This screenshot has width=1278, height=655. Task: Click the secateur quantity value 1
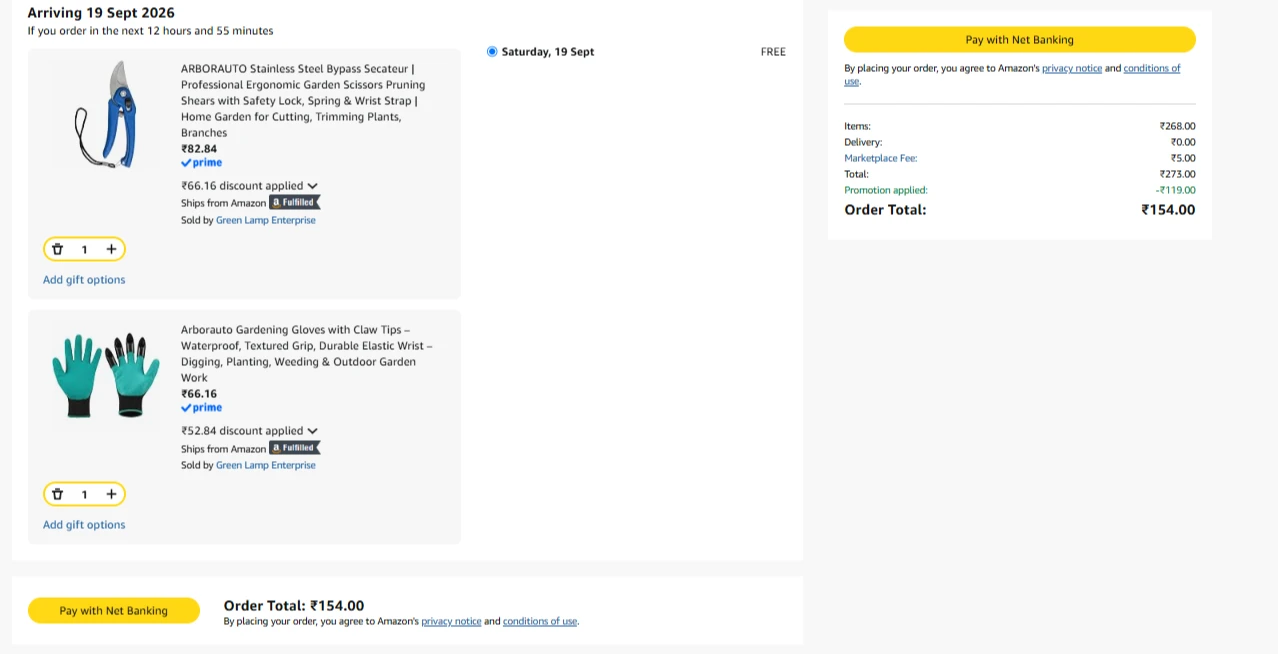(84, 249)
